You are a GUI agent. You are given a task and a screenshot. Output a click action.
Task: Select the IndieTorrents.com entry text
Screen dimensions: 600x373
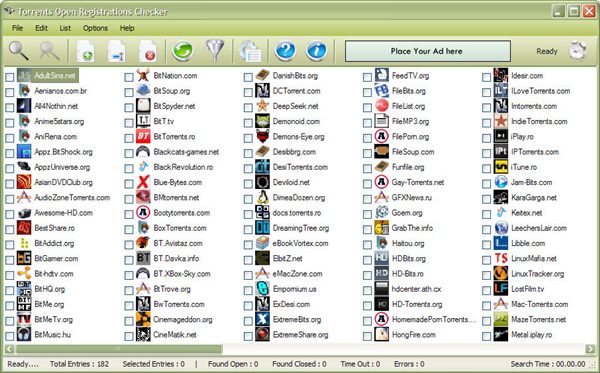tap(539, 121)
